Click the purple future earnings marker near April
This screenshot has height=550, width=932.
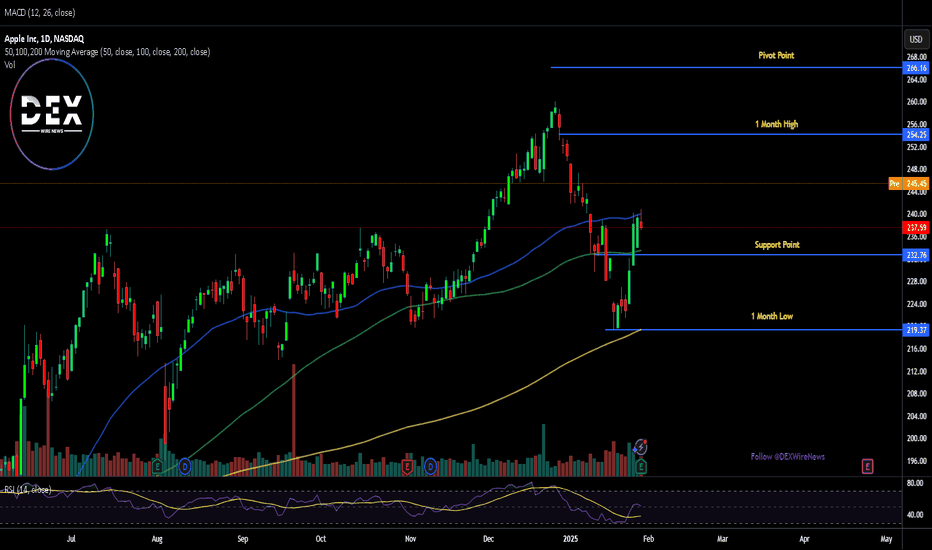pos(867,466)
